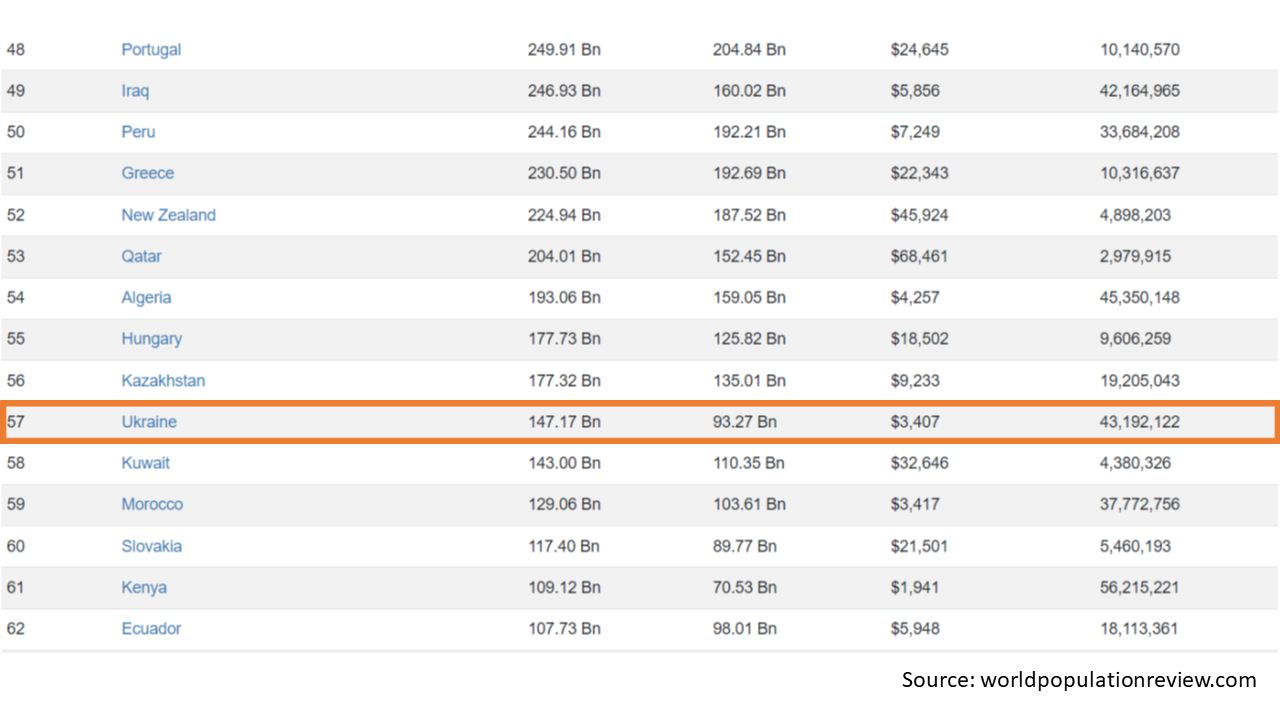Image resolution: width=1280 pixels, height=720 pixels.
Task: Click Ukraine's population value 43,192,122
Action: point(1139,422)
